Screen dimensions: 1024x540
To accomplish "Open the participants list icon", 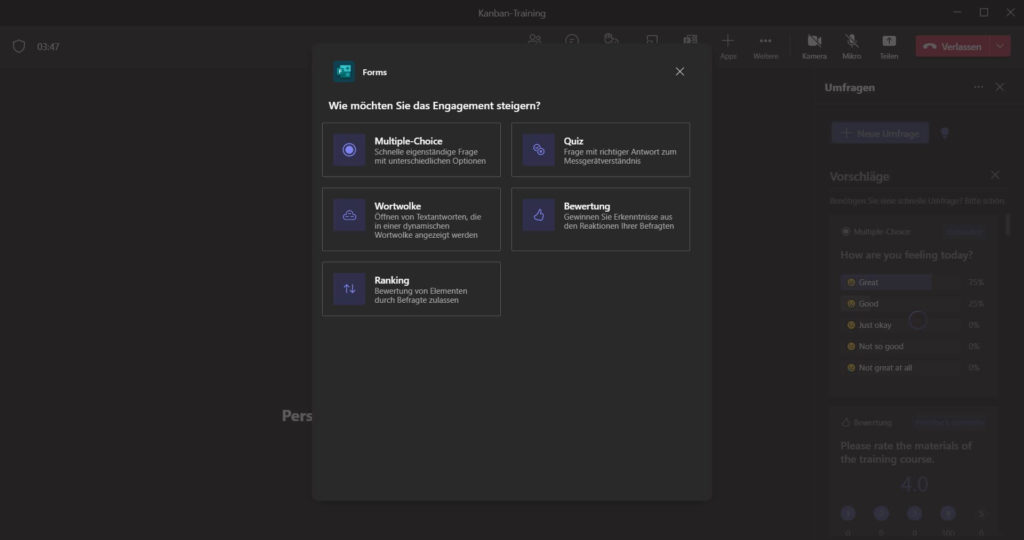I will point(535,41).
